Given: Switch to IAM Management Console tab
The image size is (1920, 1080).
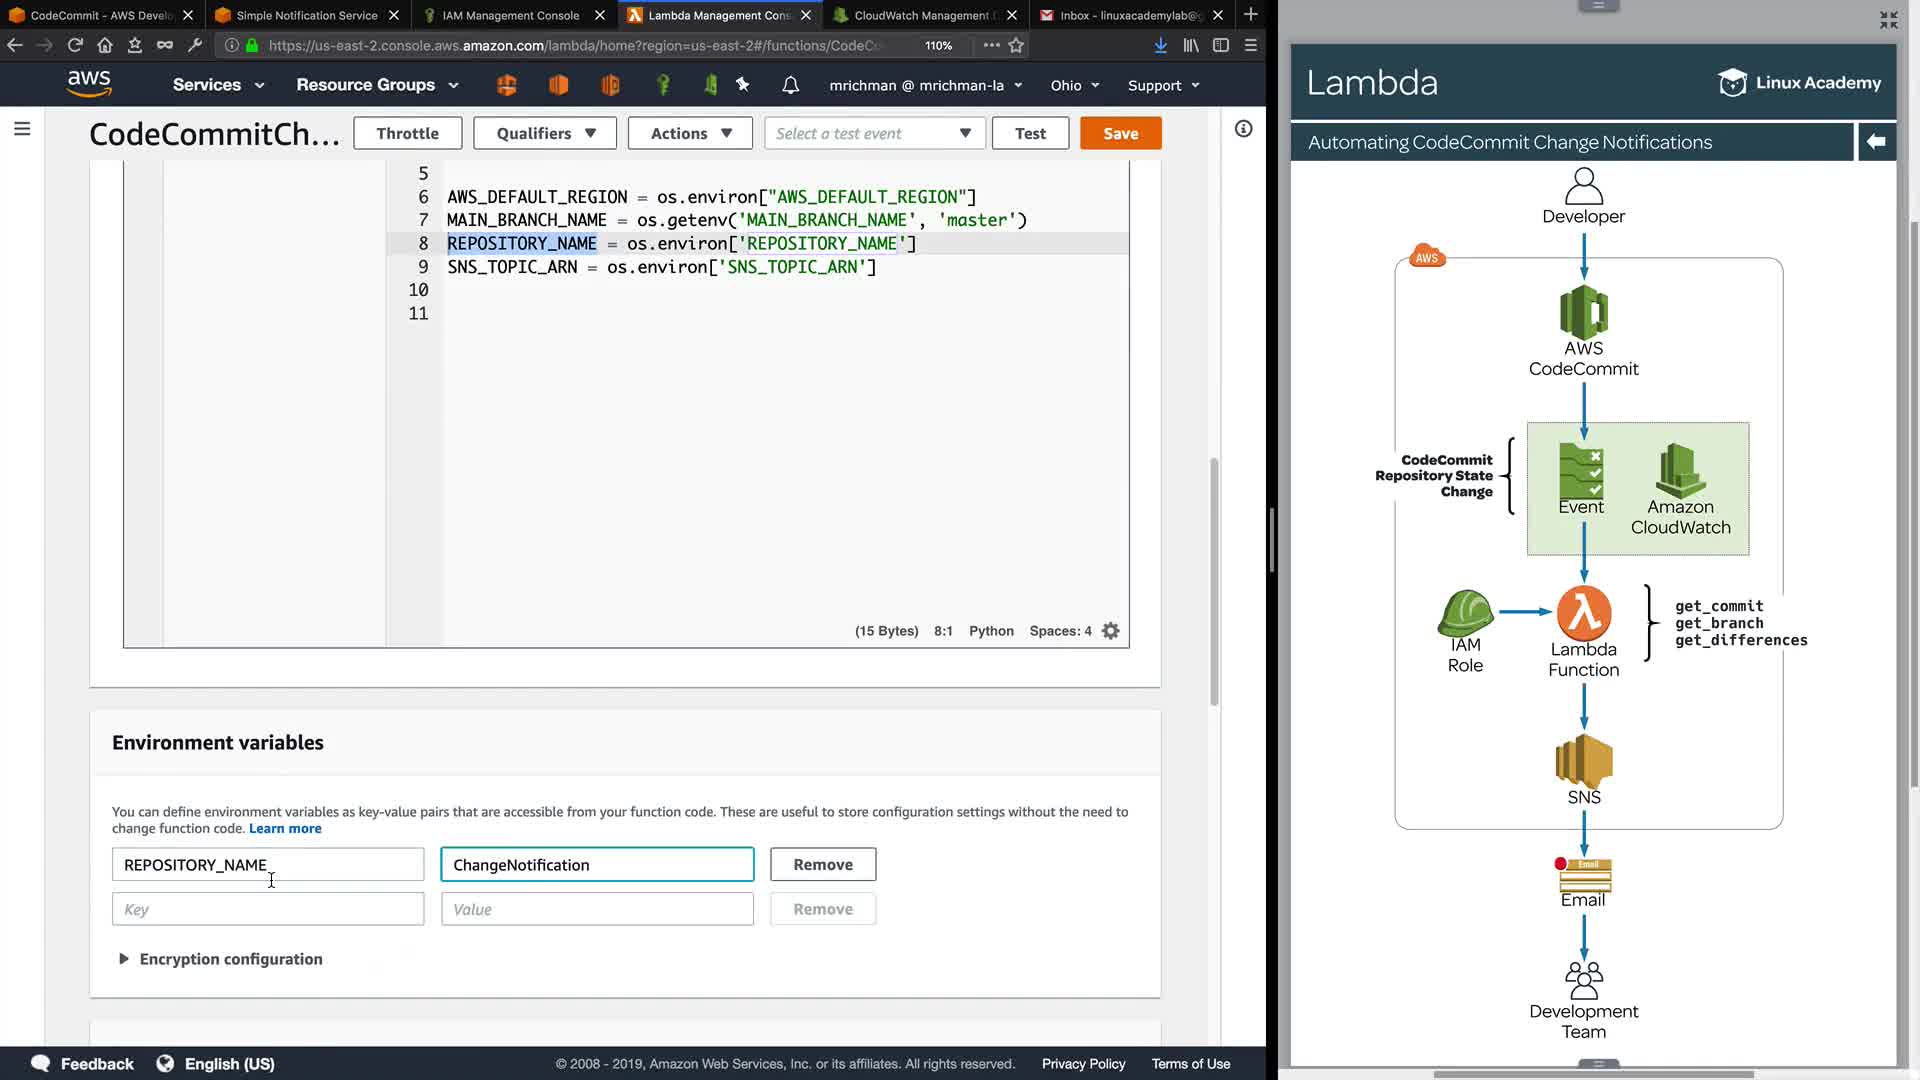Looking at the screenshot, I should click(510, 15).
